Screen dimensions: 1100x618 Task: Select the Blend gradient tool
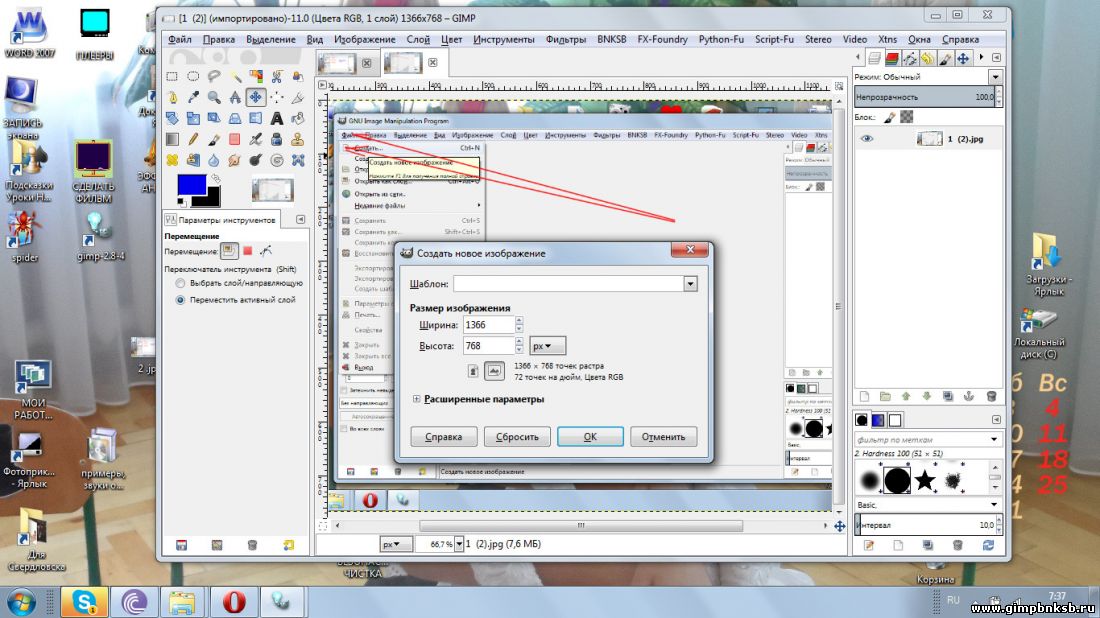[x=172, y=139]
